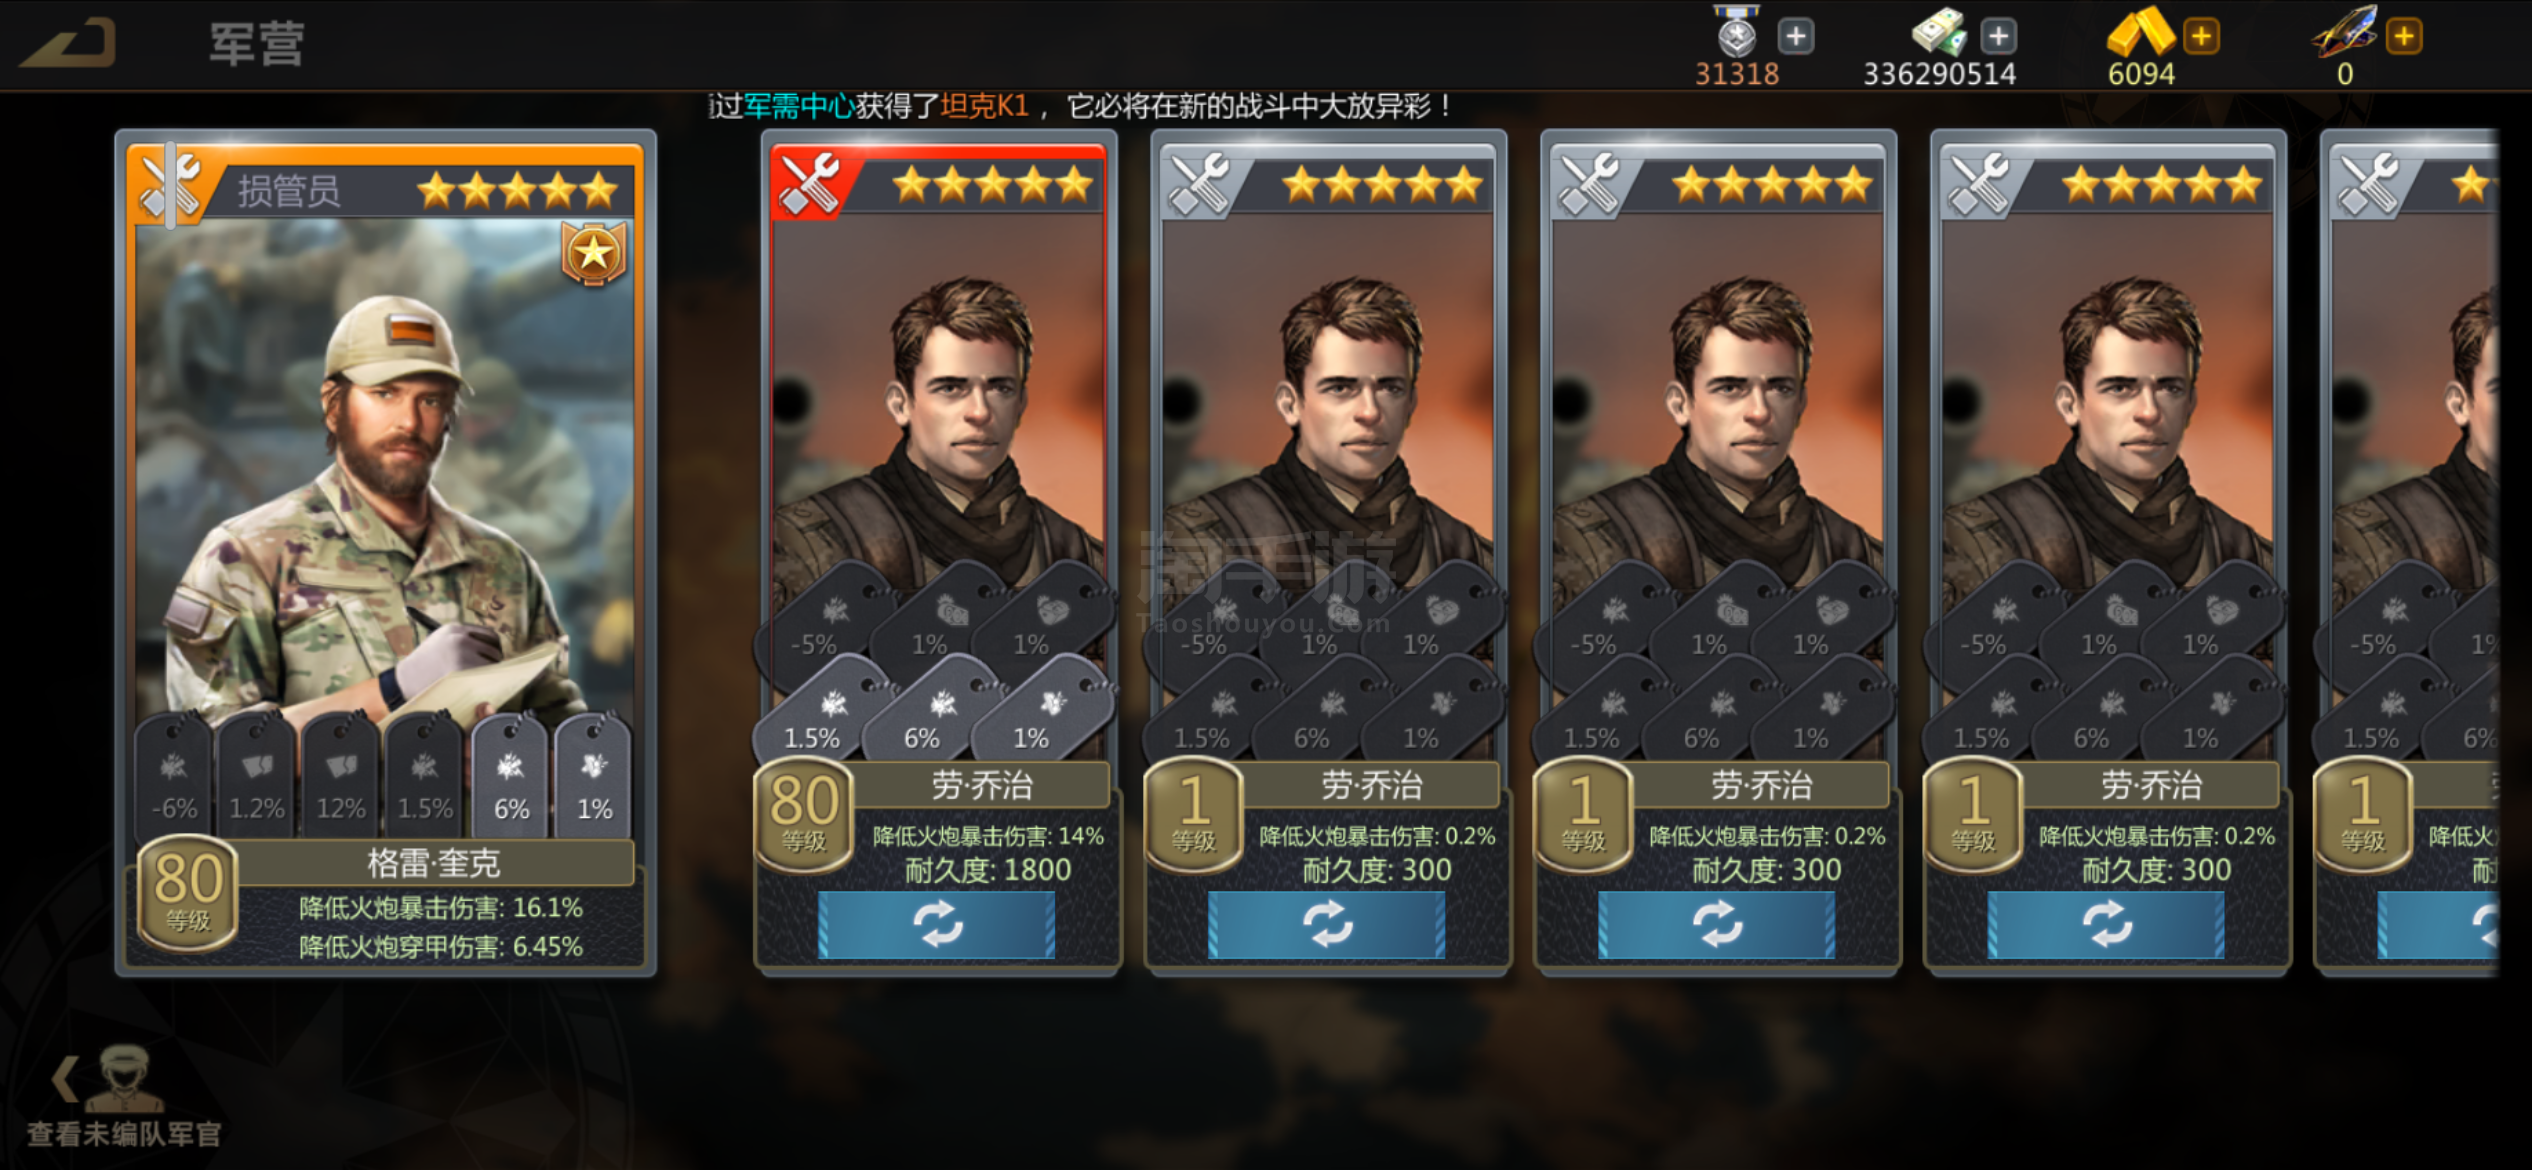Tap the gold bars currency icon

click(x=2140, y=32)
